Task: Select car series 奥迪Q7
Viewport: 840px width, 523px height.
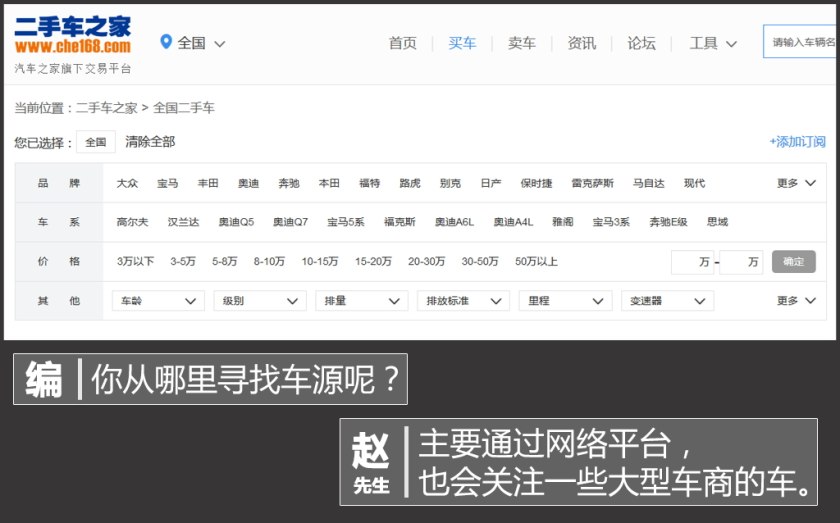Action: (290, 222)
